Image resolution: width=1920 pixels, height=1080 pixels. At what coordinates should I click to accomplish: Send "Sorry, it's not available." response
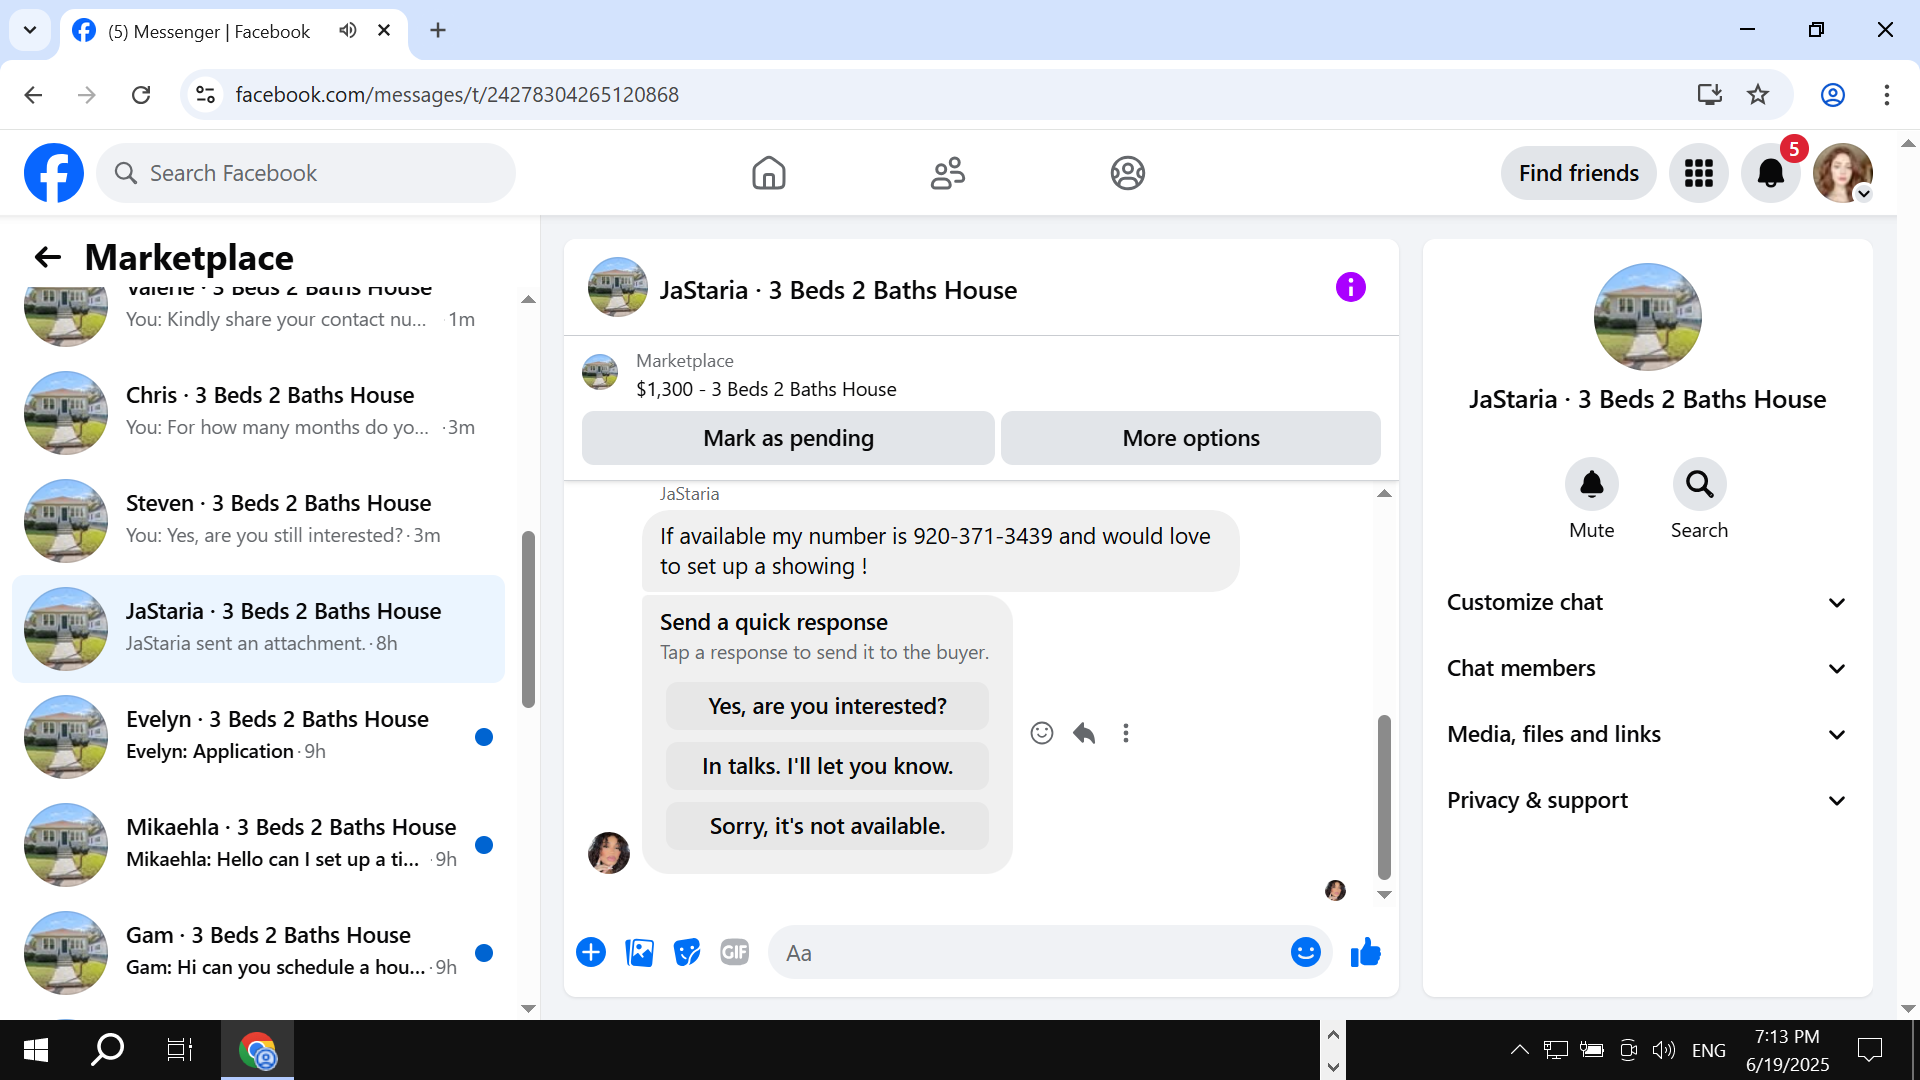coord(827,826)
